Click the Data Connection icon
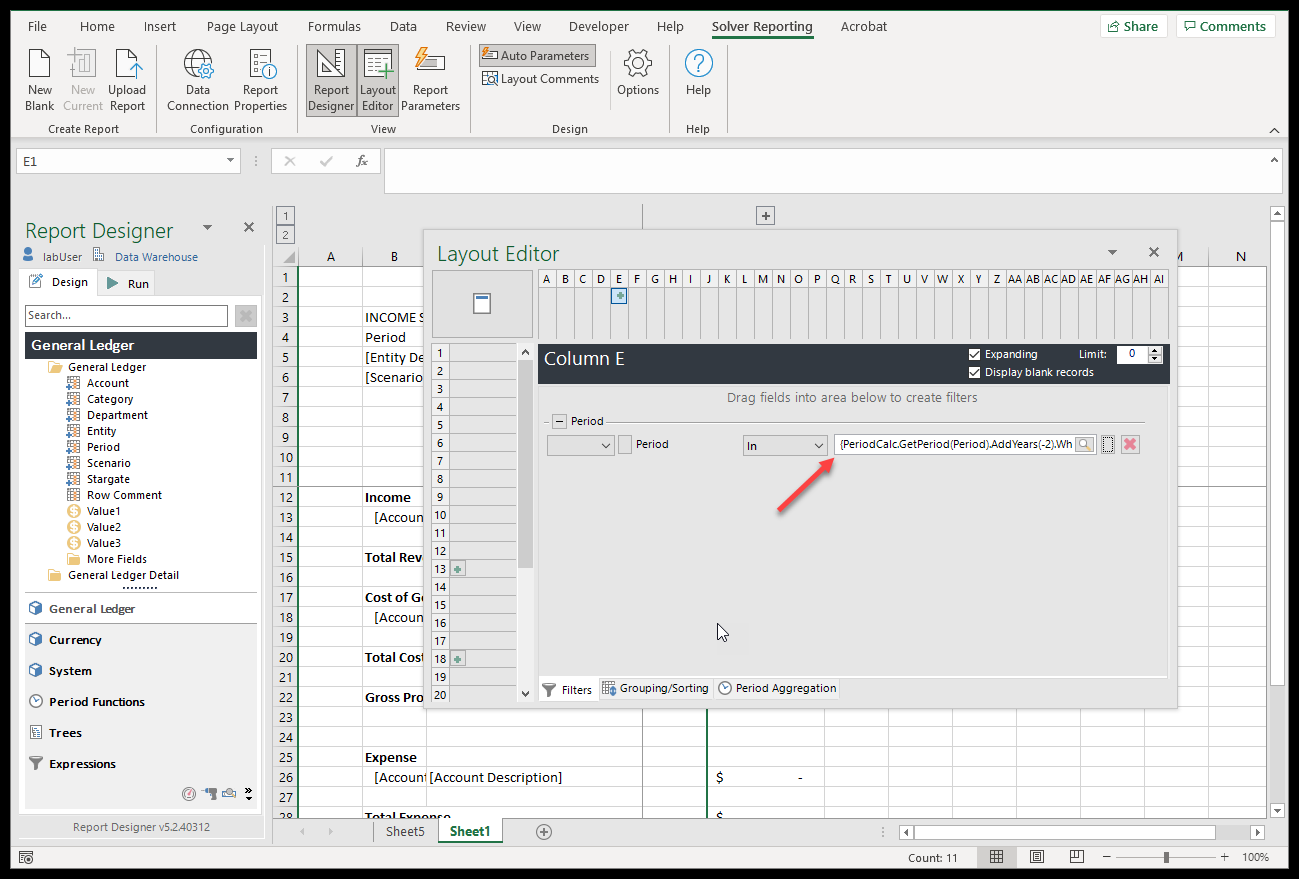 (198, 79)
